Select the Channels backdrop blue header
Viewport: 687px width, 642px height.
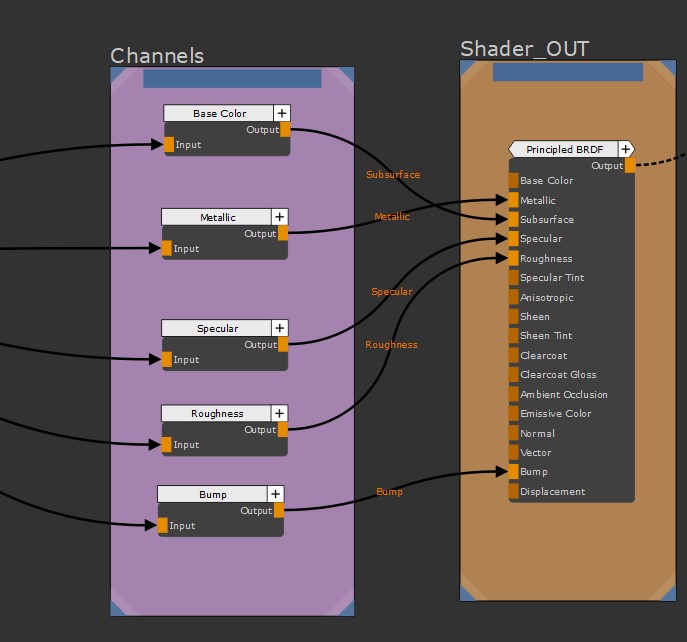click(232, 78)
